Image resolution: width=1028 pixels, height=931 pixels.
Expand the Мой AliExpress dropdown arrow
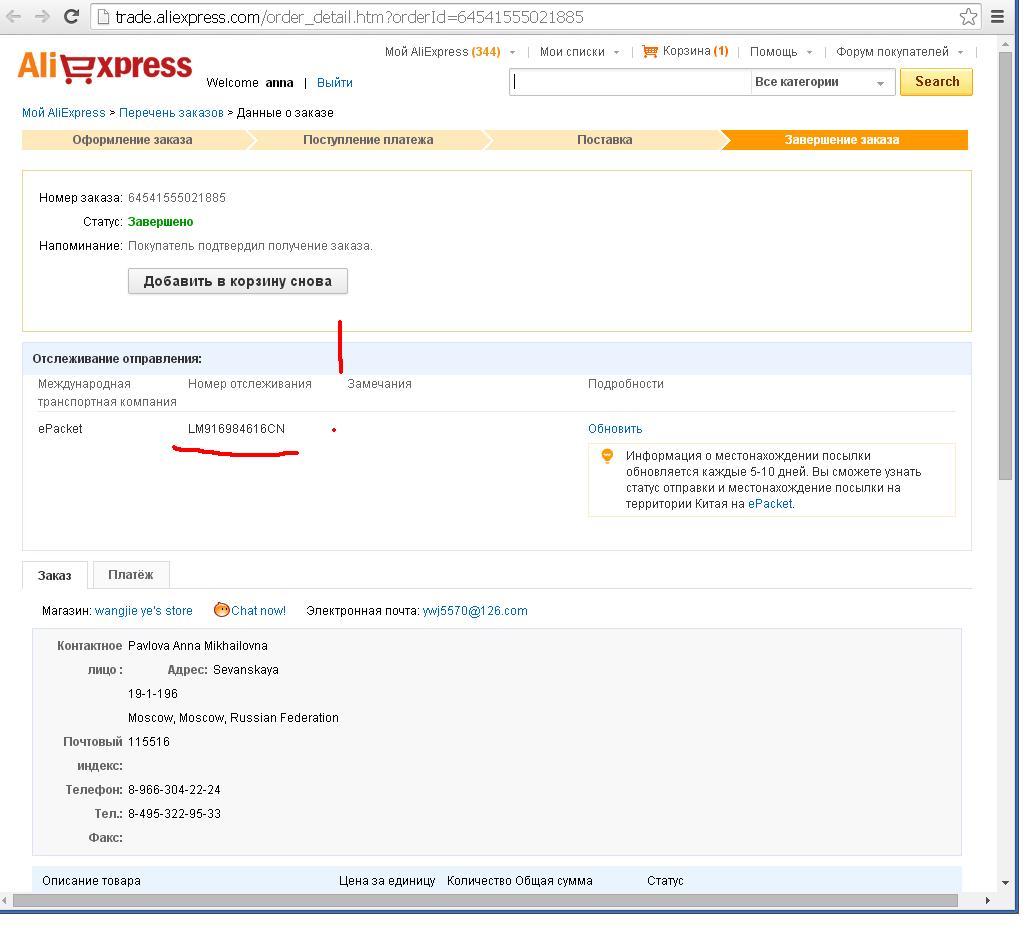[513, 52]
